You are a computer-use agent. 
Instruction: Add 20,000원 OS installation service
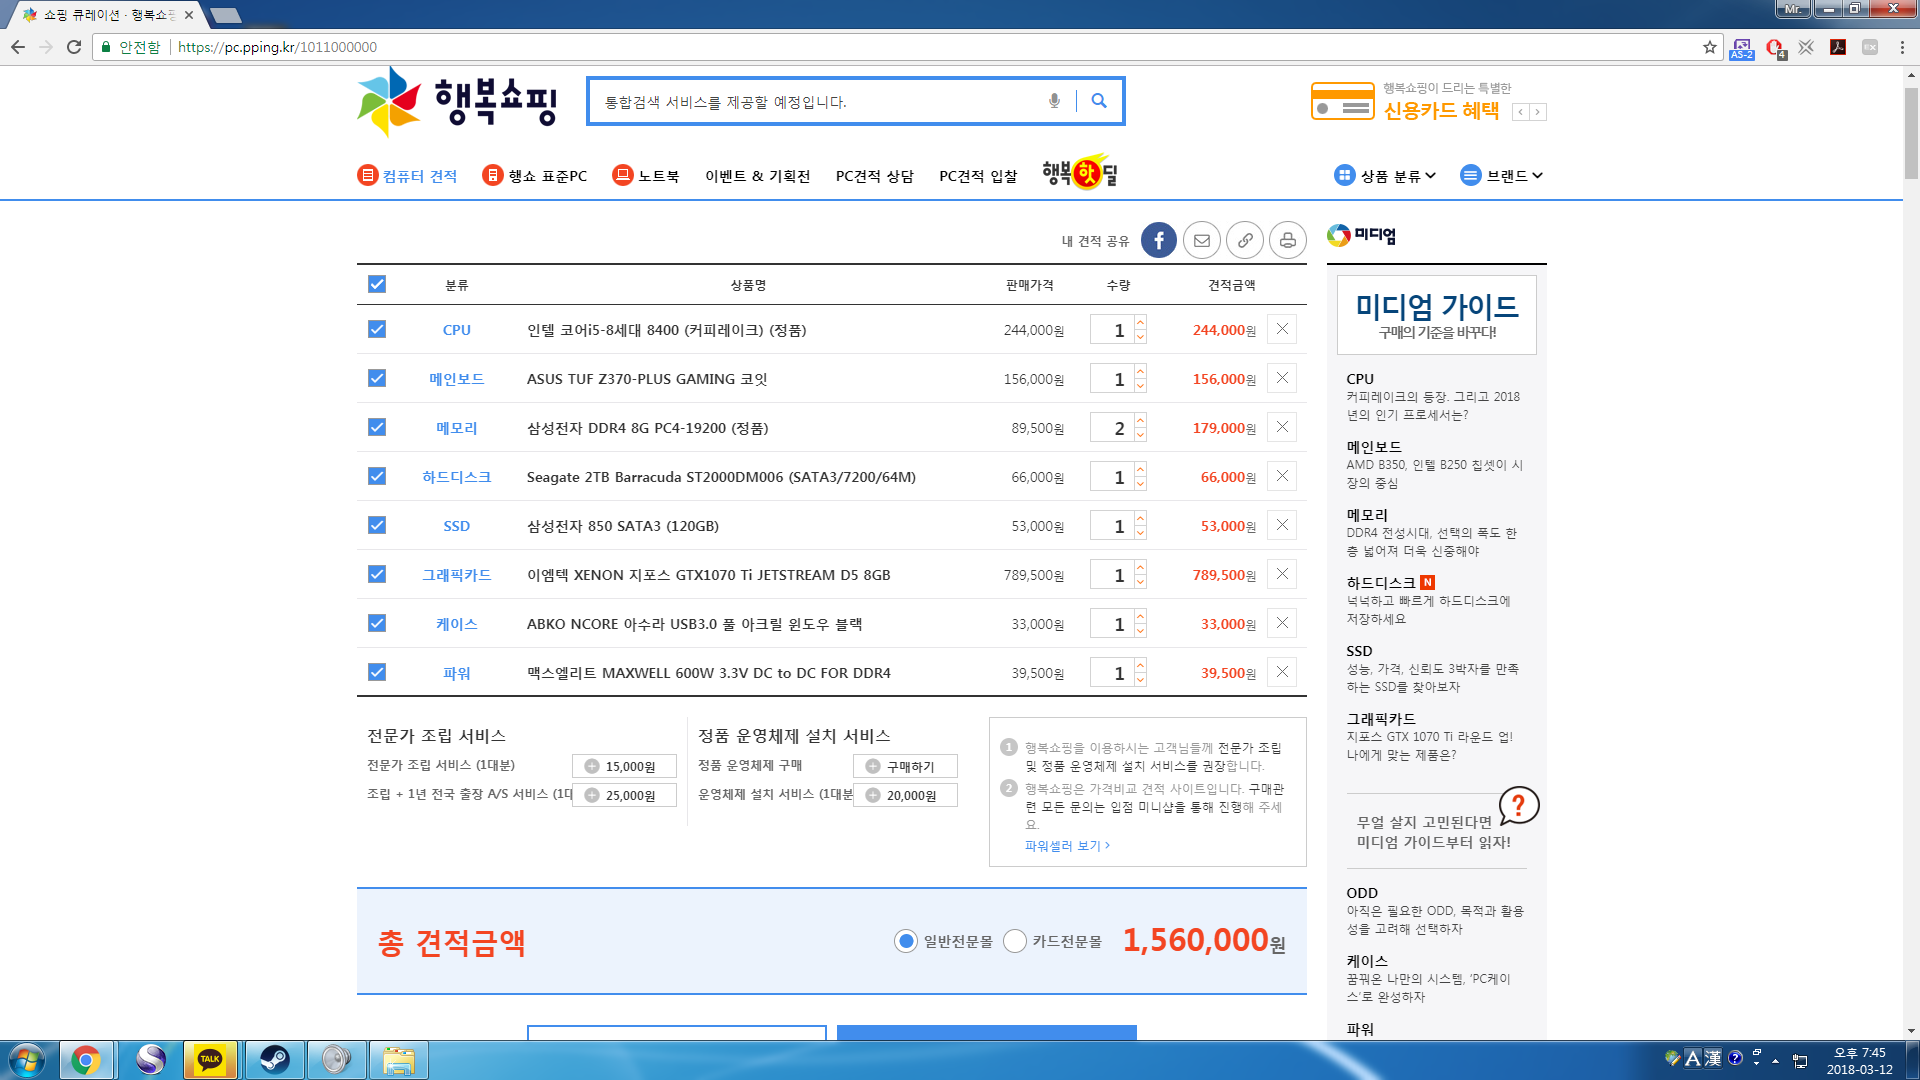[x=905, y=795]
